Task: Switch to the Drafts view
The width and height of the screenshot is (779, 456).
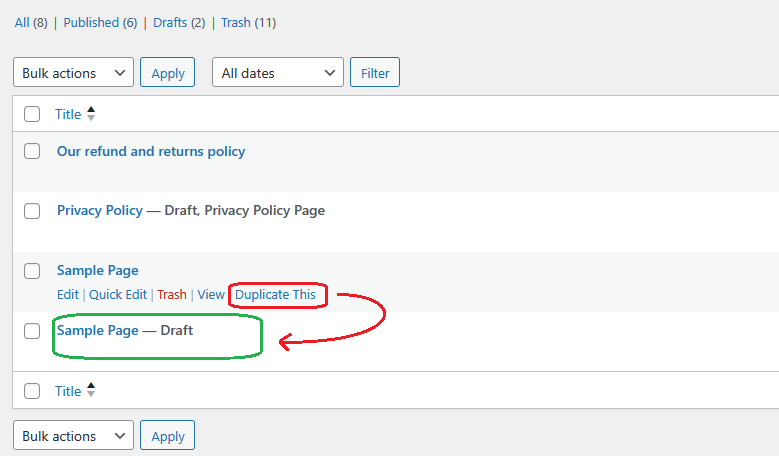Action: pos(170,22)
